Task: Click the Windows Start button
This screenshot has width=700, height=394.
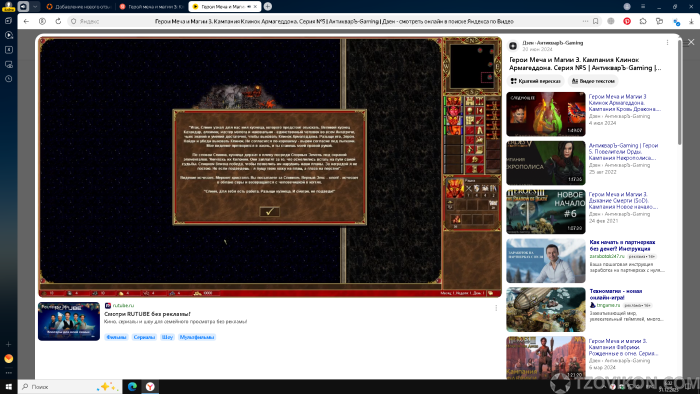Action: [x=8, y=386]
